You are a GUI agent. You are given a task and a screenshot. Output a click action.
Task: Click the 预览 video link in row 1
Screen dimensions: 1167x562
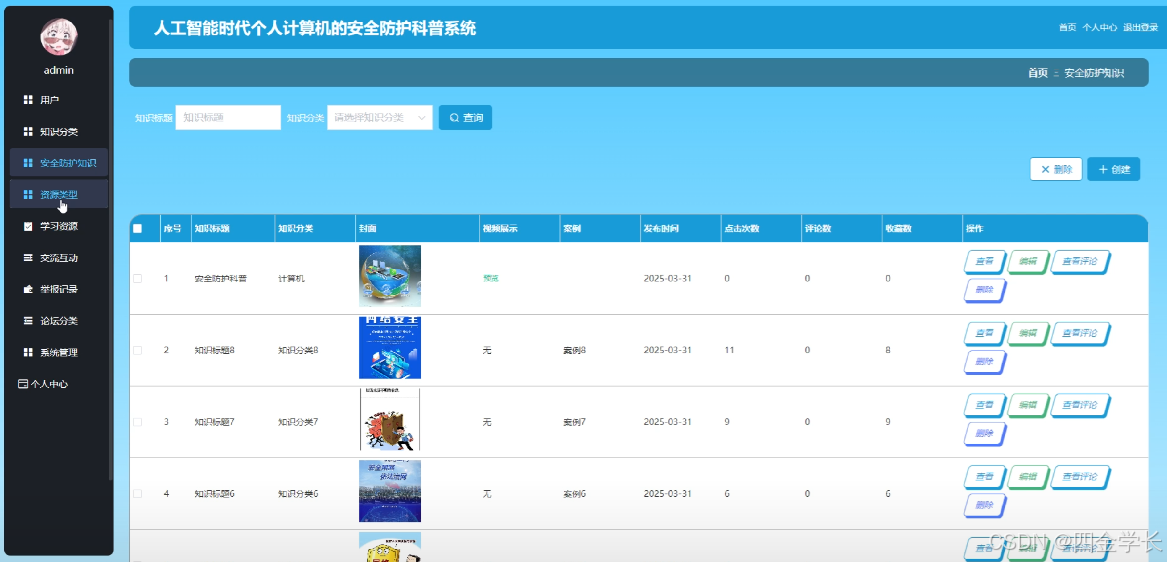tap(490, 278)
